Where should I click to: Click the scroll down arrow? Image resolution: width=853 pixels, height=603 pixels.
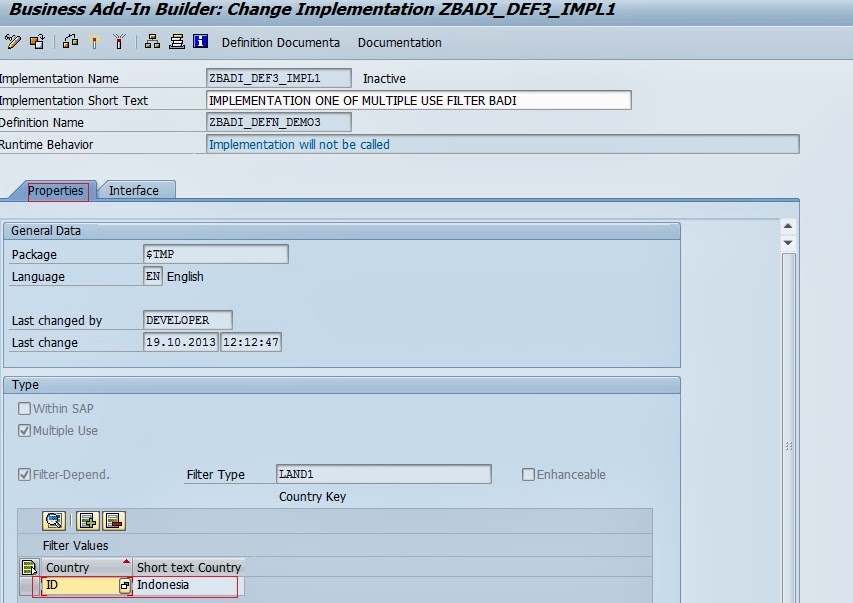(788, 243)
